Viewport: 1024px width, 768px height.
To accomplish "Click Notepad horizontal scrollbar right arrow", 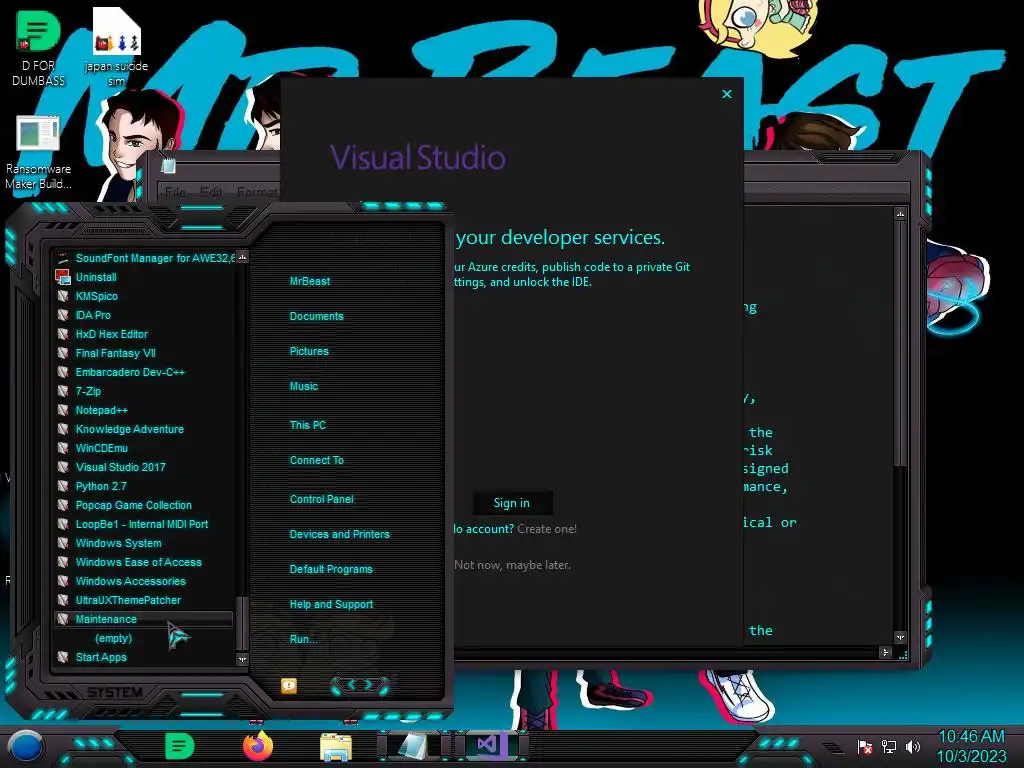I will point(886,652).
